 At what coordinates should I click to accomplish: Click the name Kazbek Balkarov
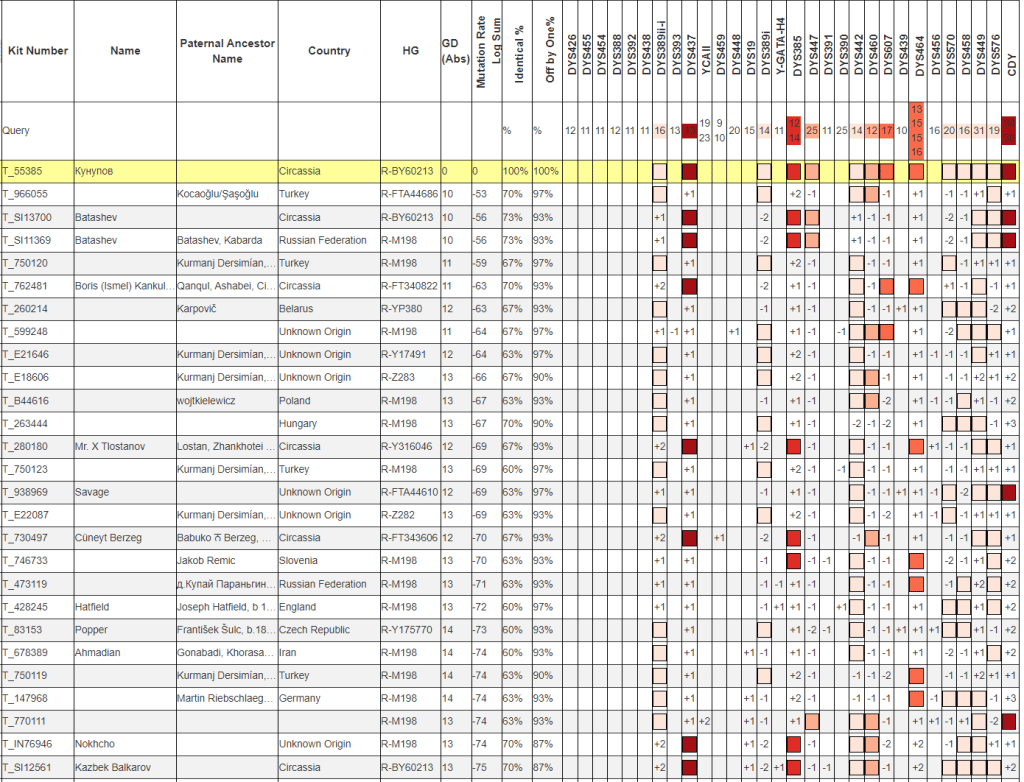(x=112, y=766)
